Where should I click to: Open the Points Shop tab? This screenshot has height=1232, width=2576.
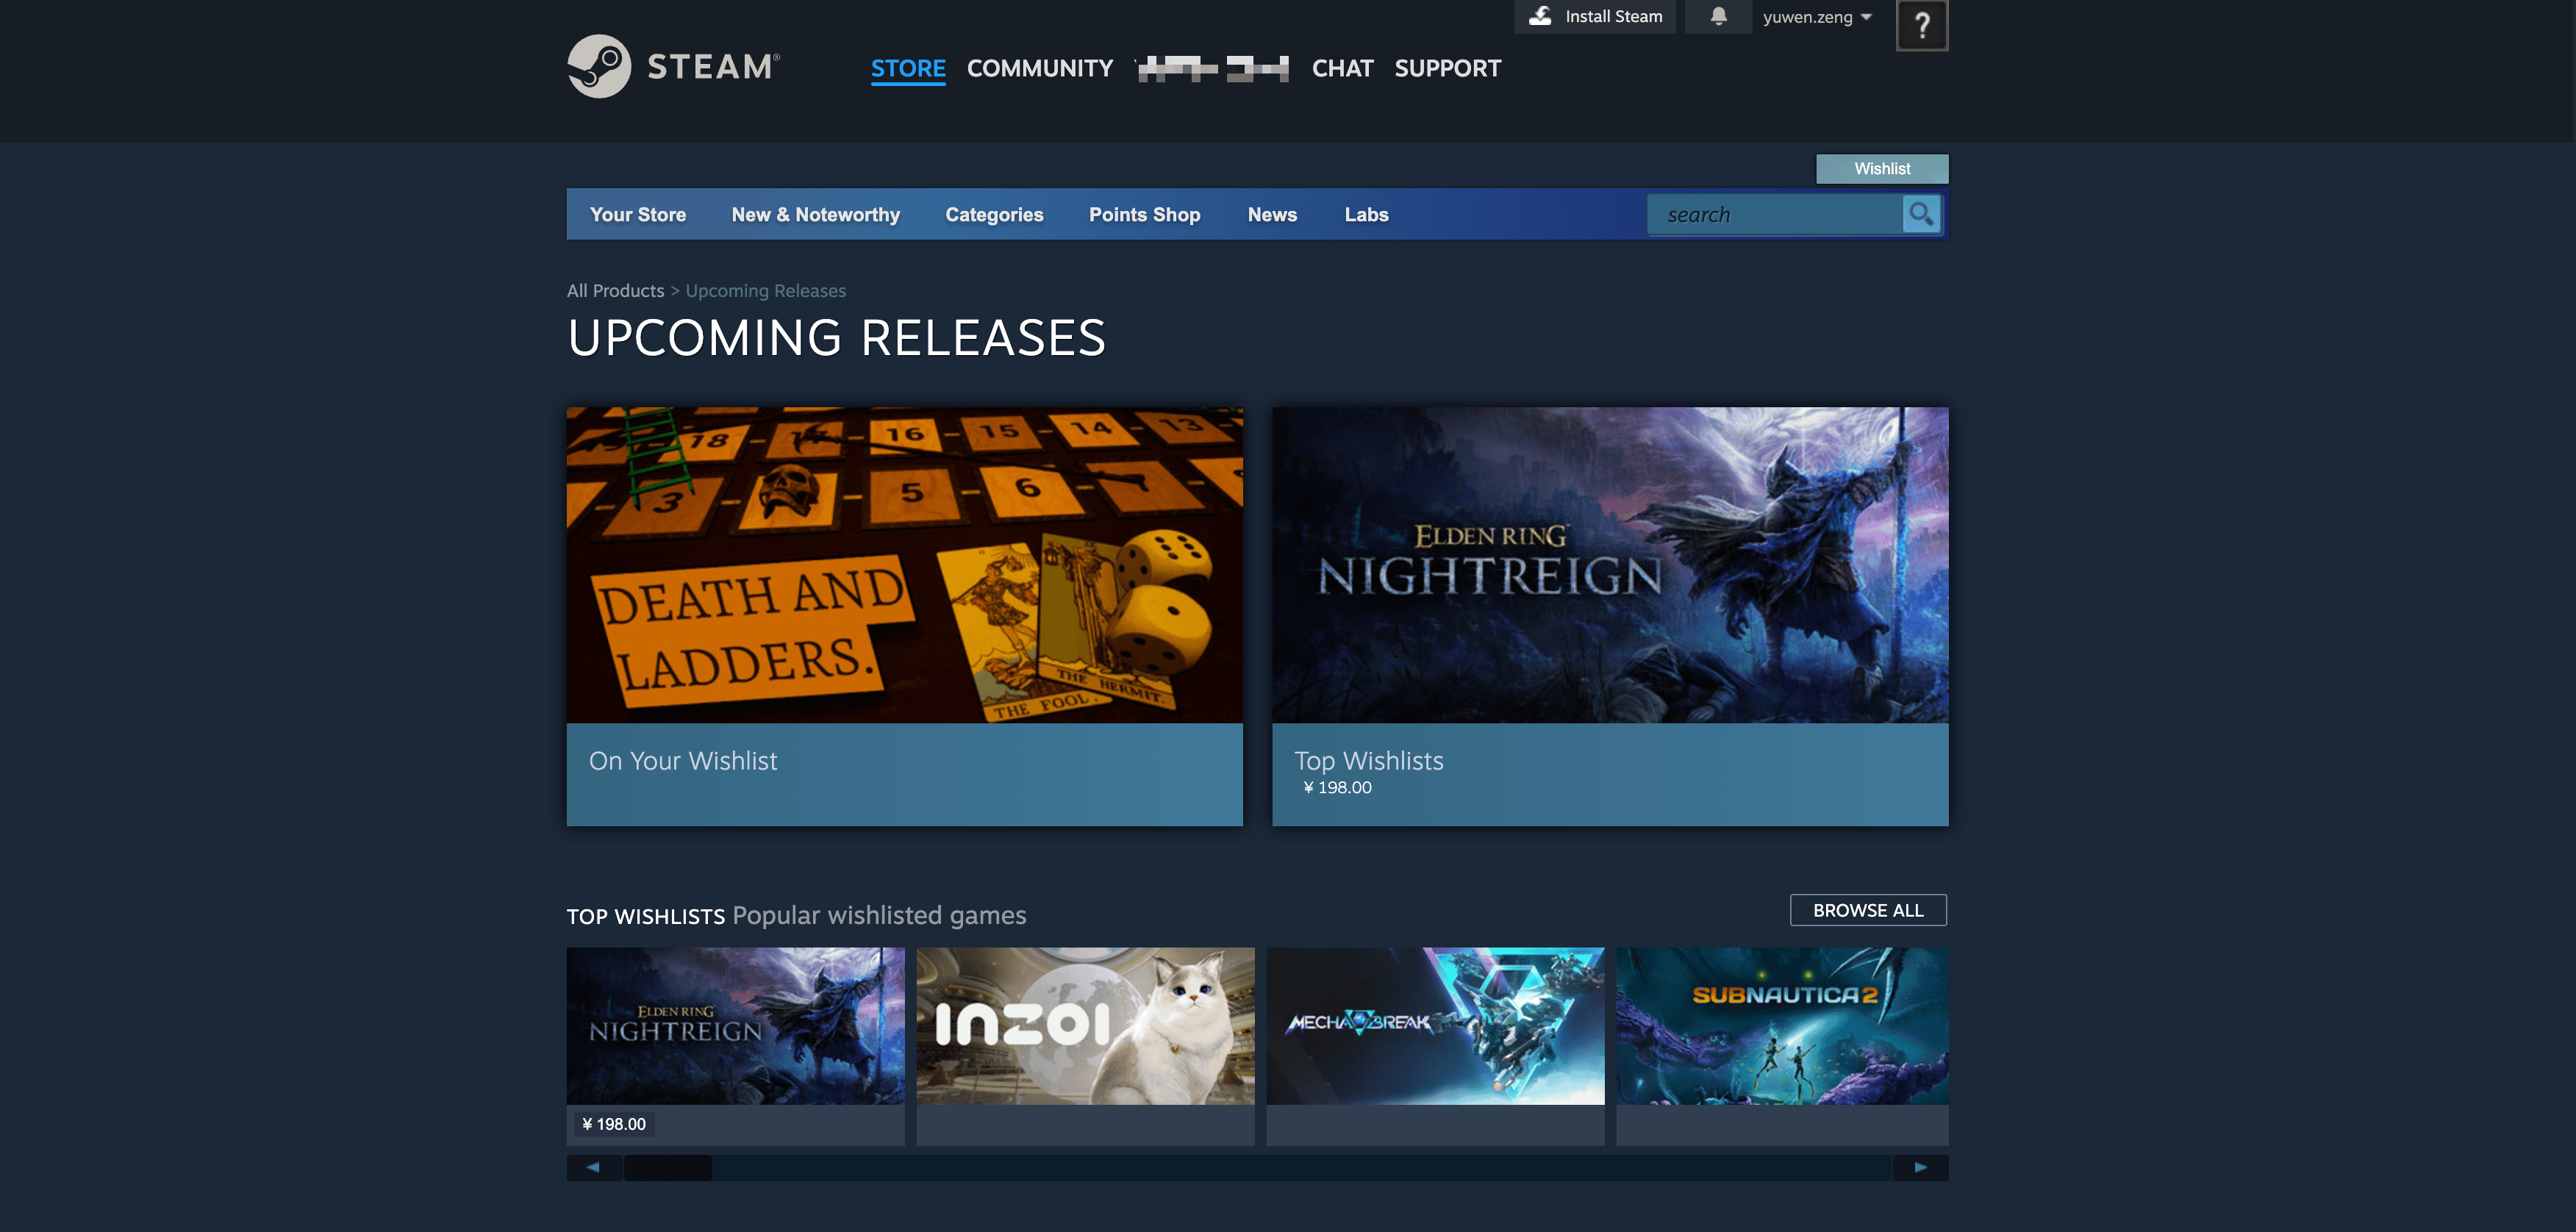[1144, 214]
